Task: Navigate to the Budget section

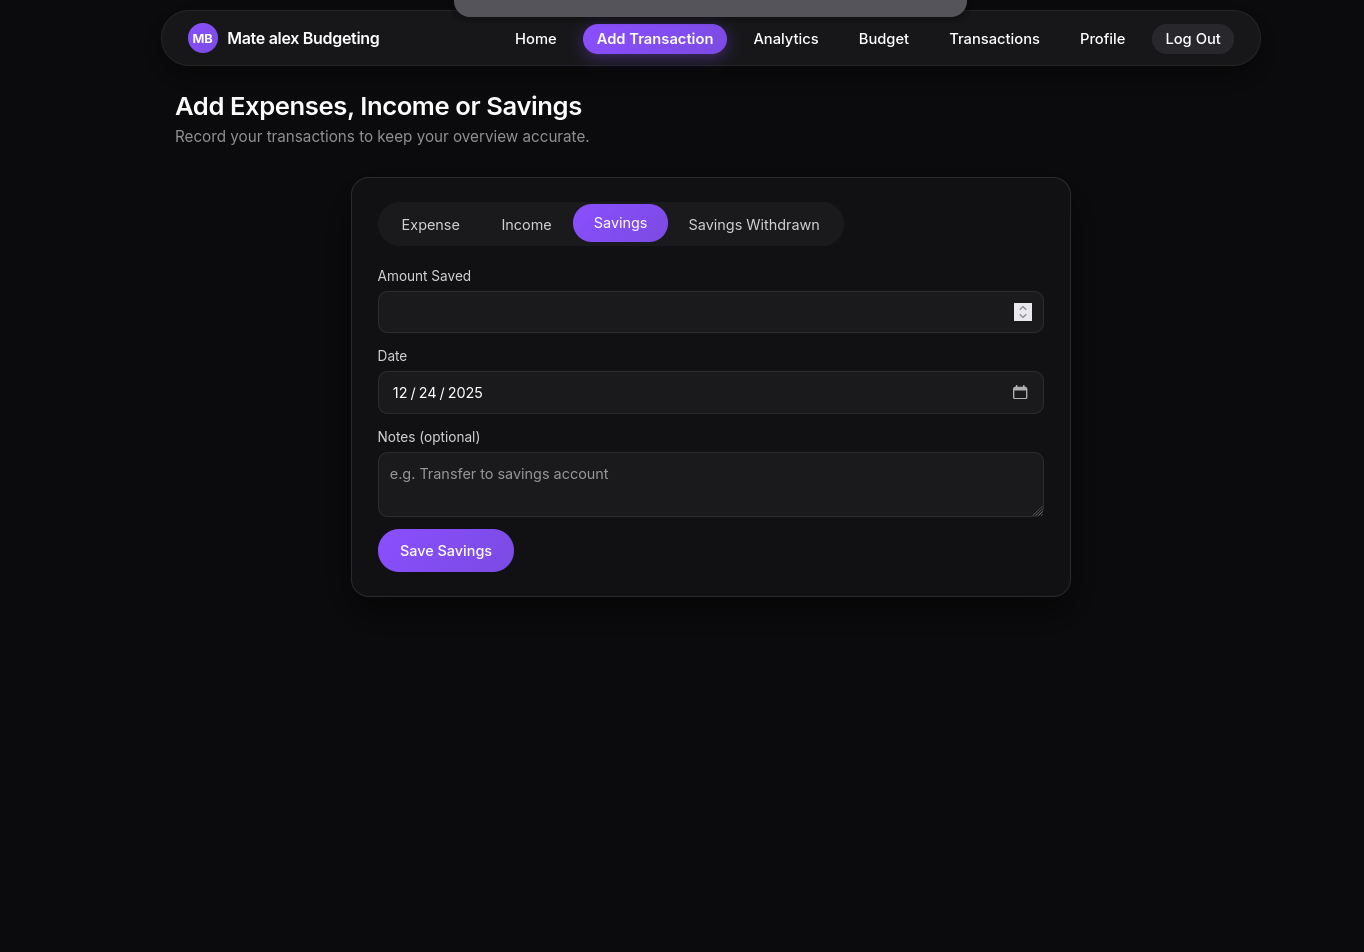Action: tap(883, 39)
